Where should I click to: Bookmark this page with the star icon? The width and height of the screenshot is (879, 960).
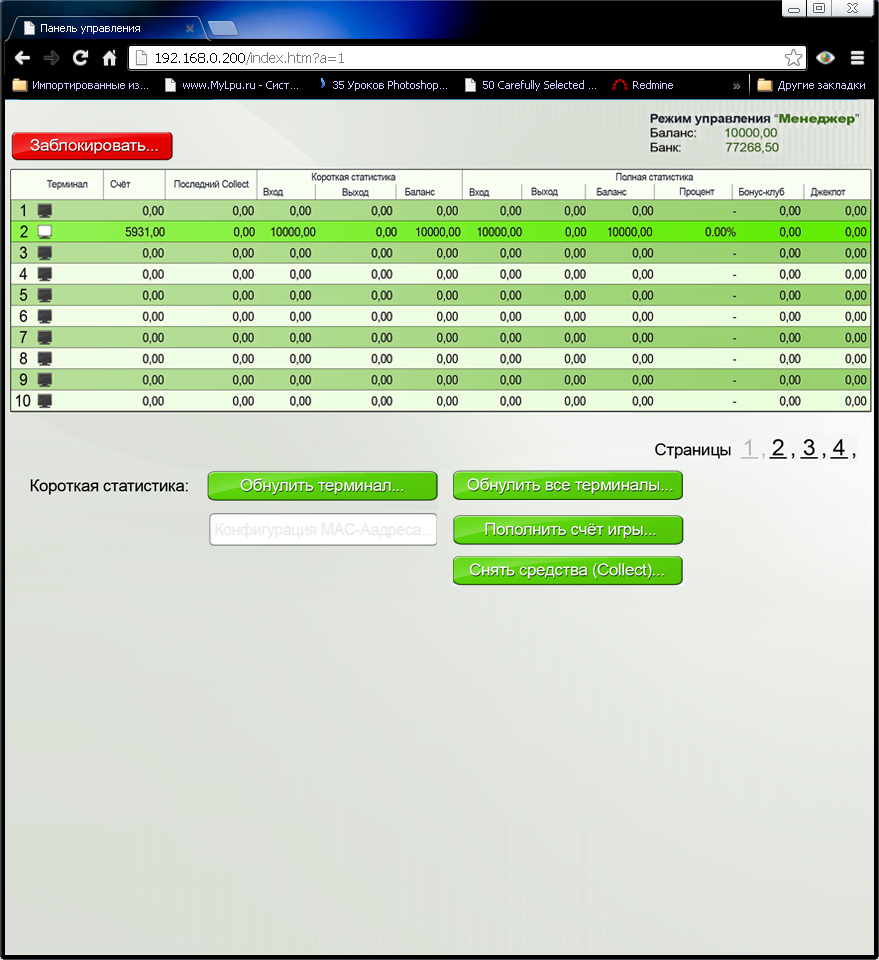coord(793,58)
